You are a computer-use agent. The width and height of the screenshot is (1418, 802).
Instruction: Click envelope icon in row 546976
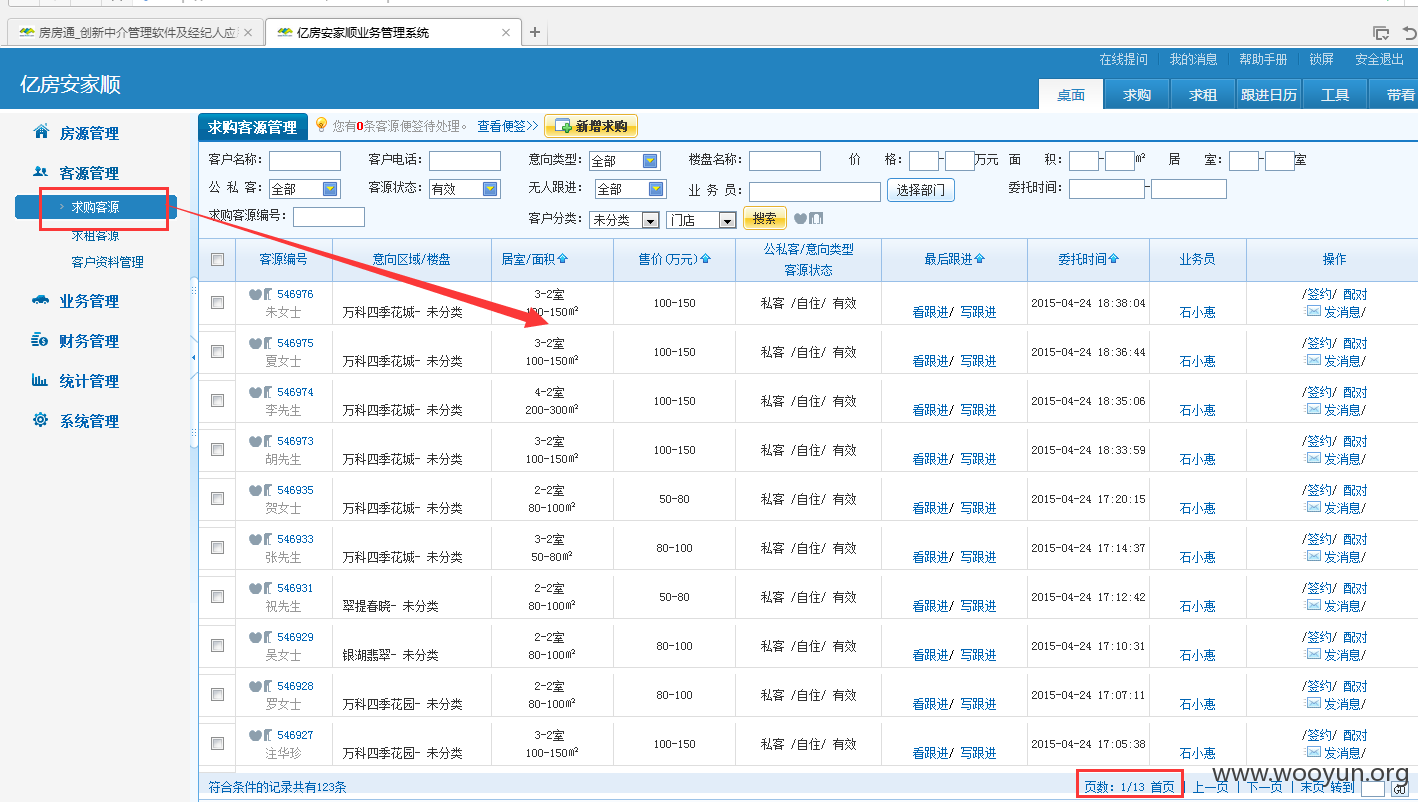tap(1313, 311)
